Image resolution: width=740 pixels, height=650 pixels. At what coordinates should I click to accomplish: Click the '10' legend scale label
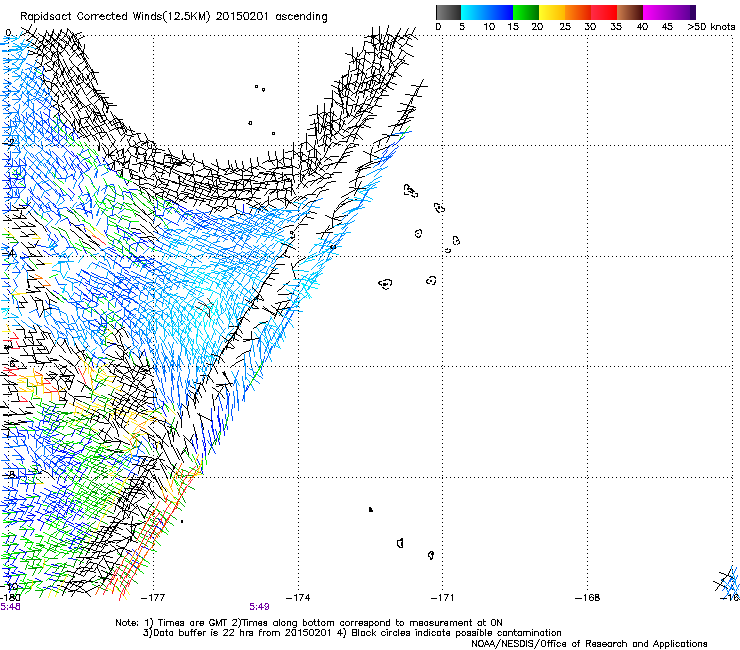click(489, 27)
